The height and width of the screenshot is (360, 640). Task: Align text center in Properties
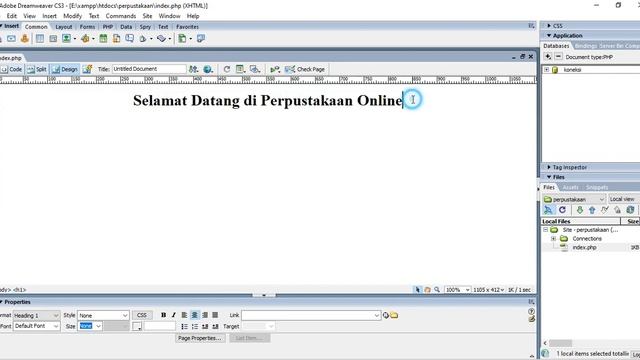click(195, 315)
